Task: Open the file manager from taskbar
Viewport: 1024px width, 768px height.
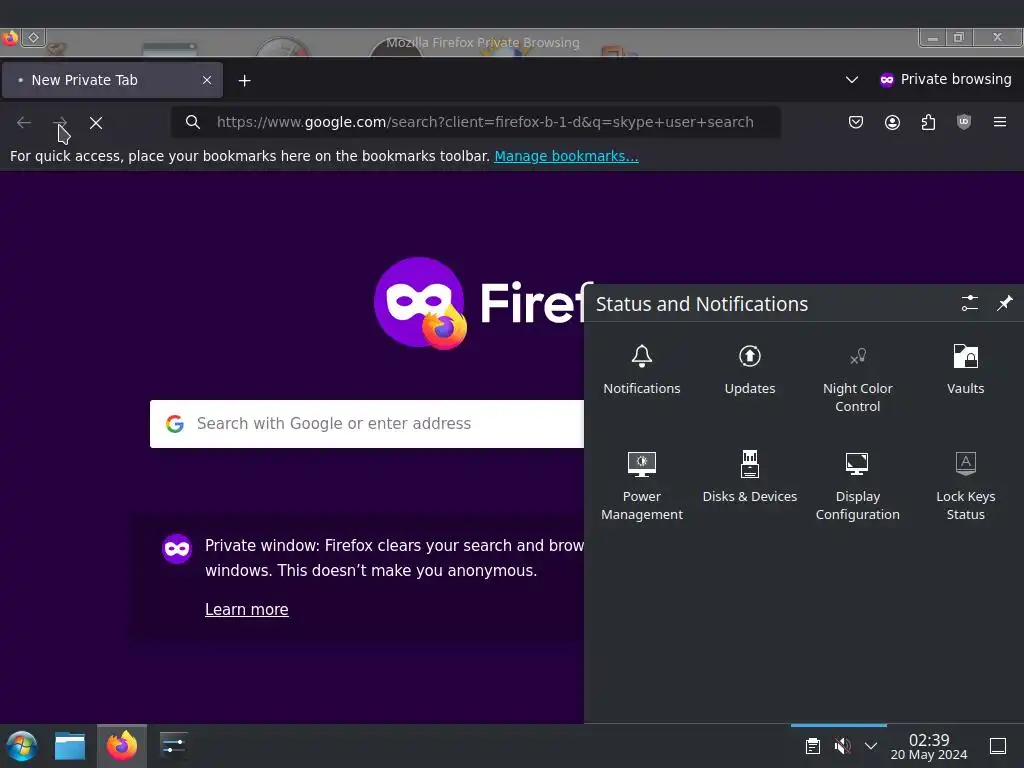Action: click(x=70, y=746)
